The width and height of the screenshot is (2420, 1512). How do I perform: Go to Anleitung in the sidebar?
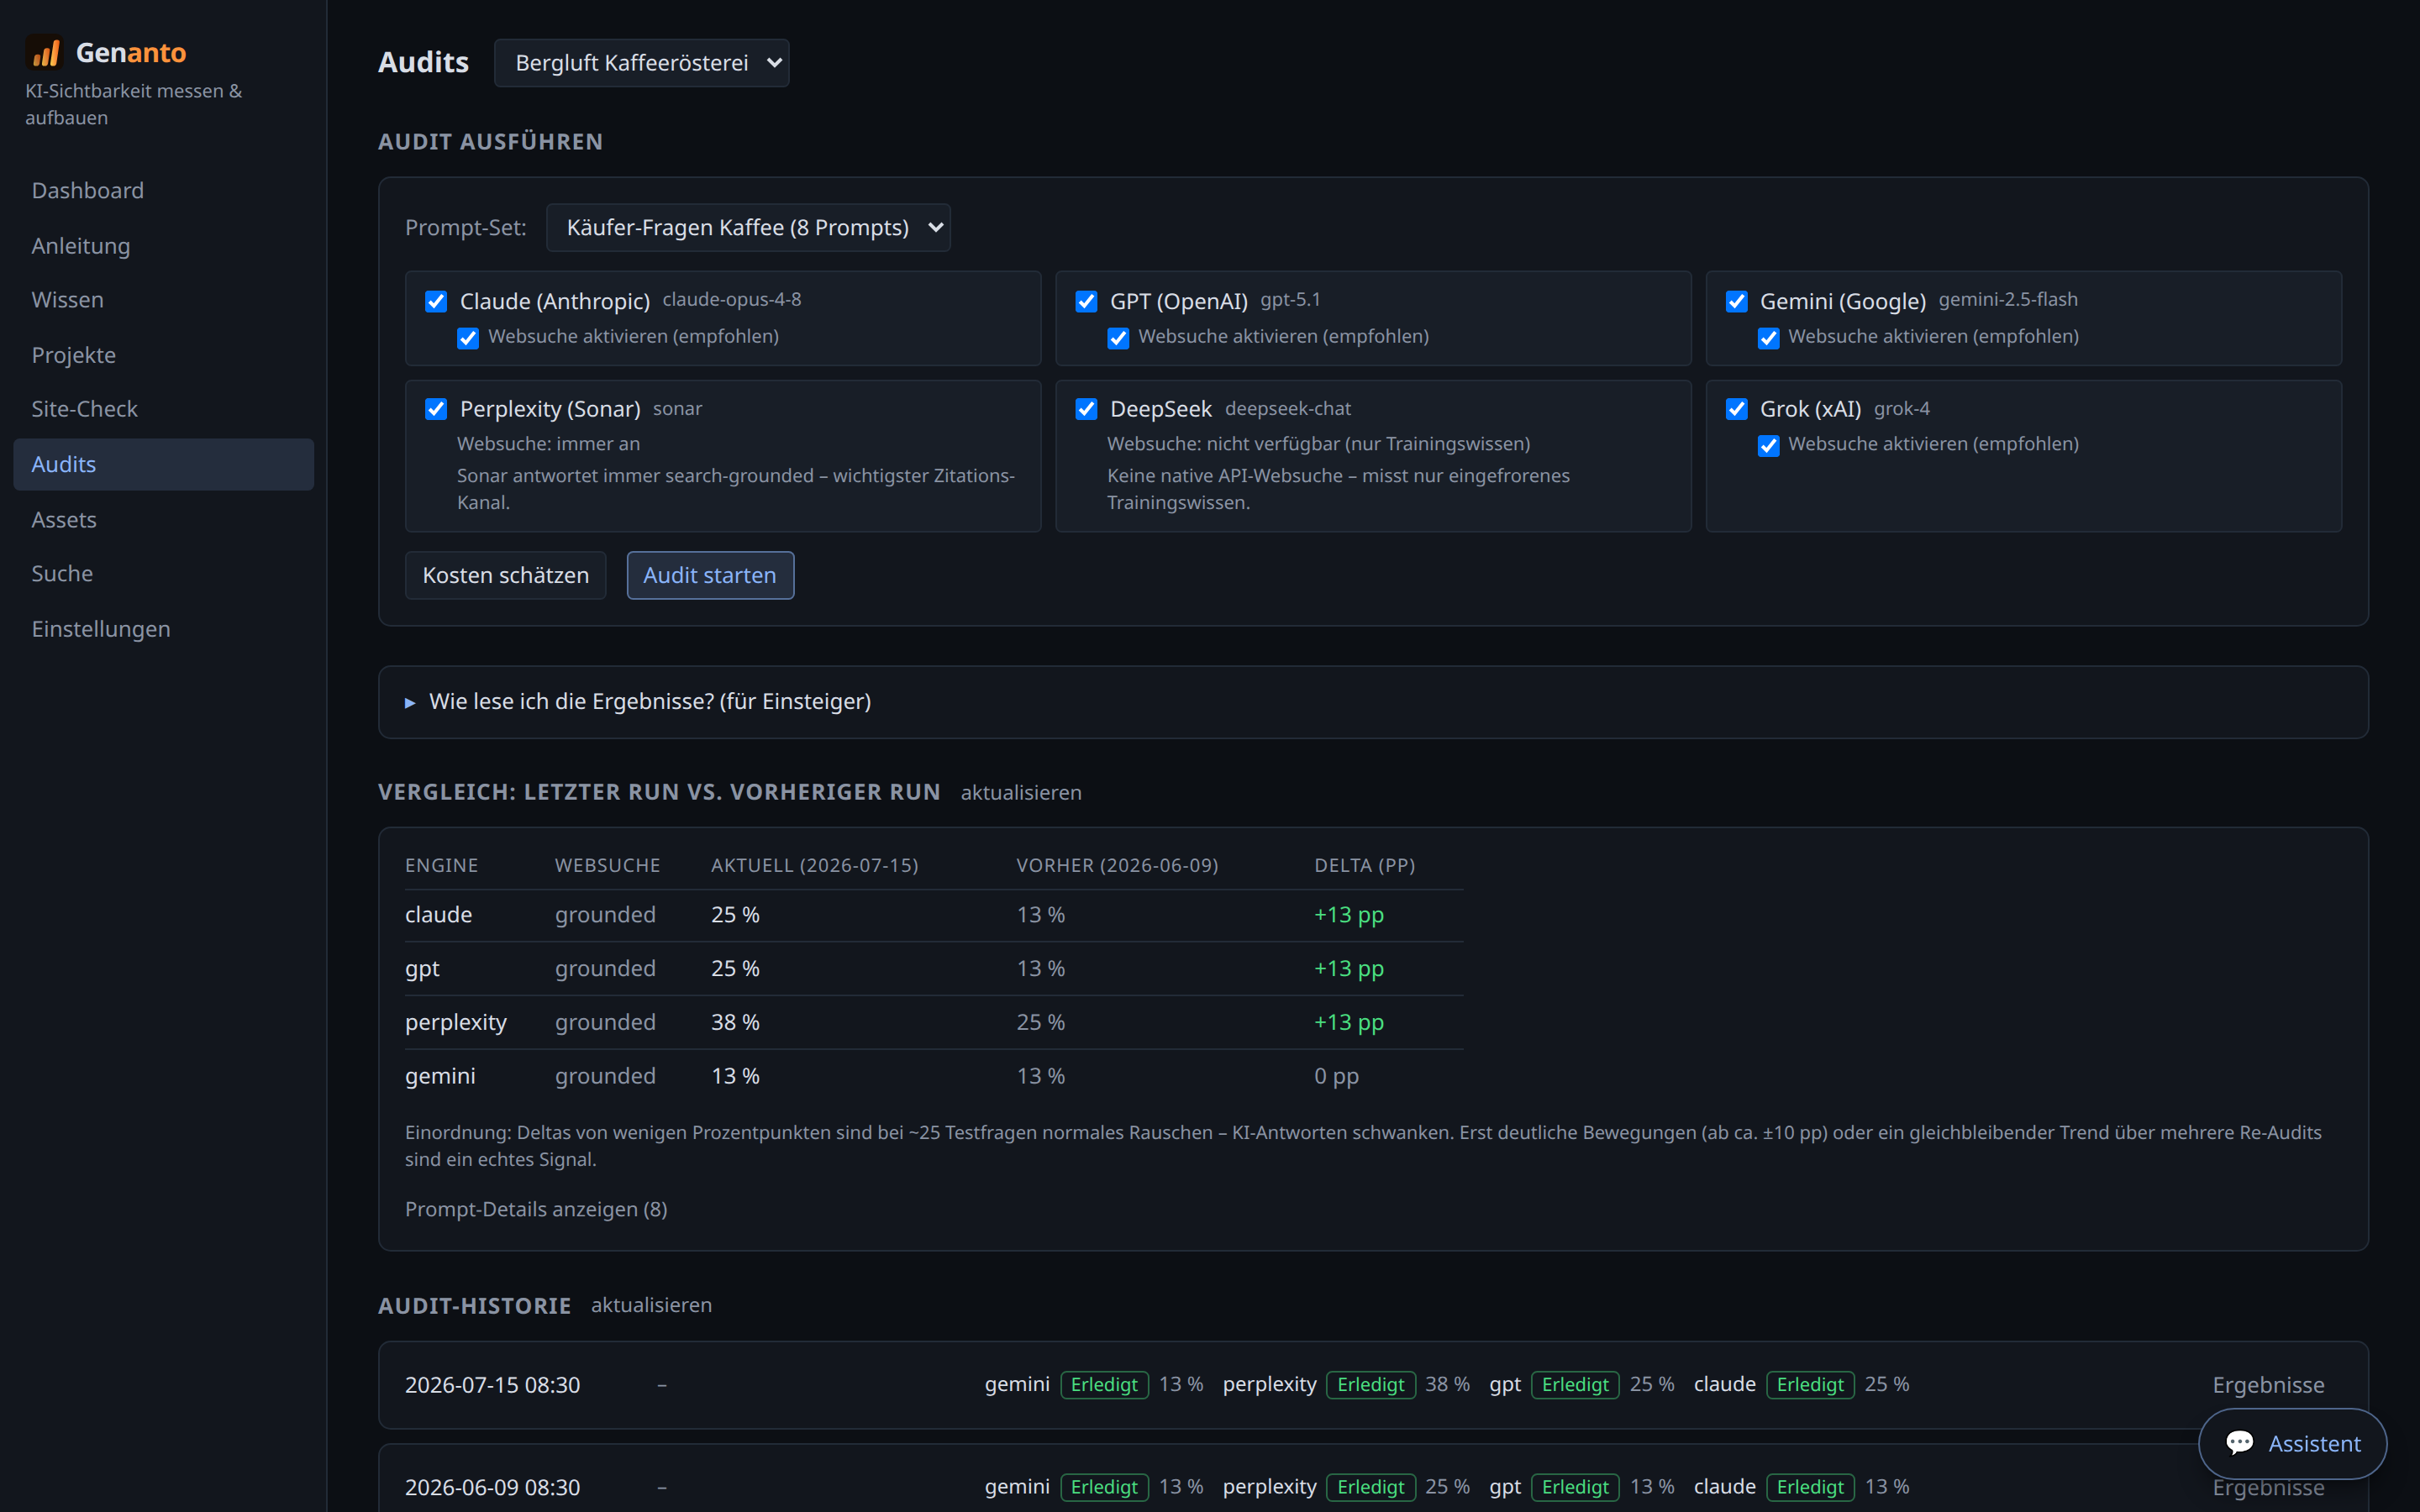[164, 245]
